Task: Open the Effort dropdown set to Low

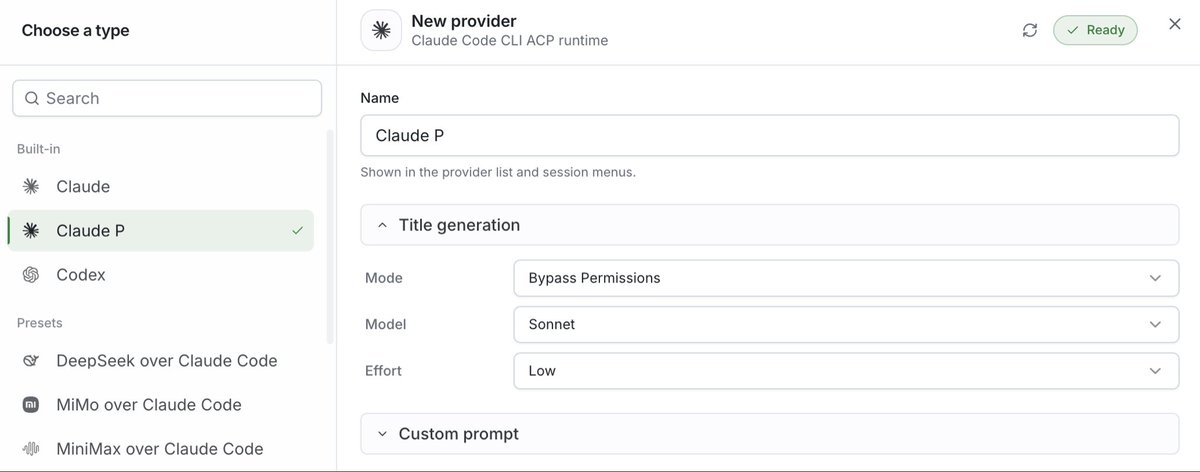Action: pyautogui.click(x=846, y=370)
